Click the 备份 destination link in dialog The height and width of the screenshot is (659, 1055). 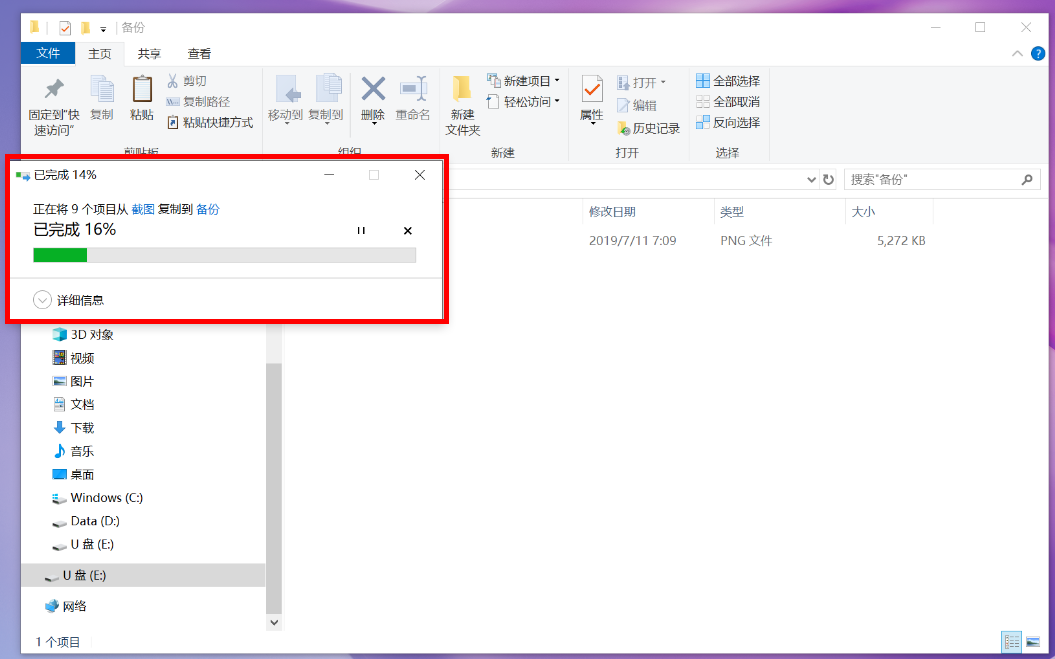point(207,209)
